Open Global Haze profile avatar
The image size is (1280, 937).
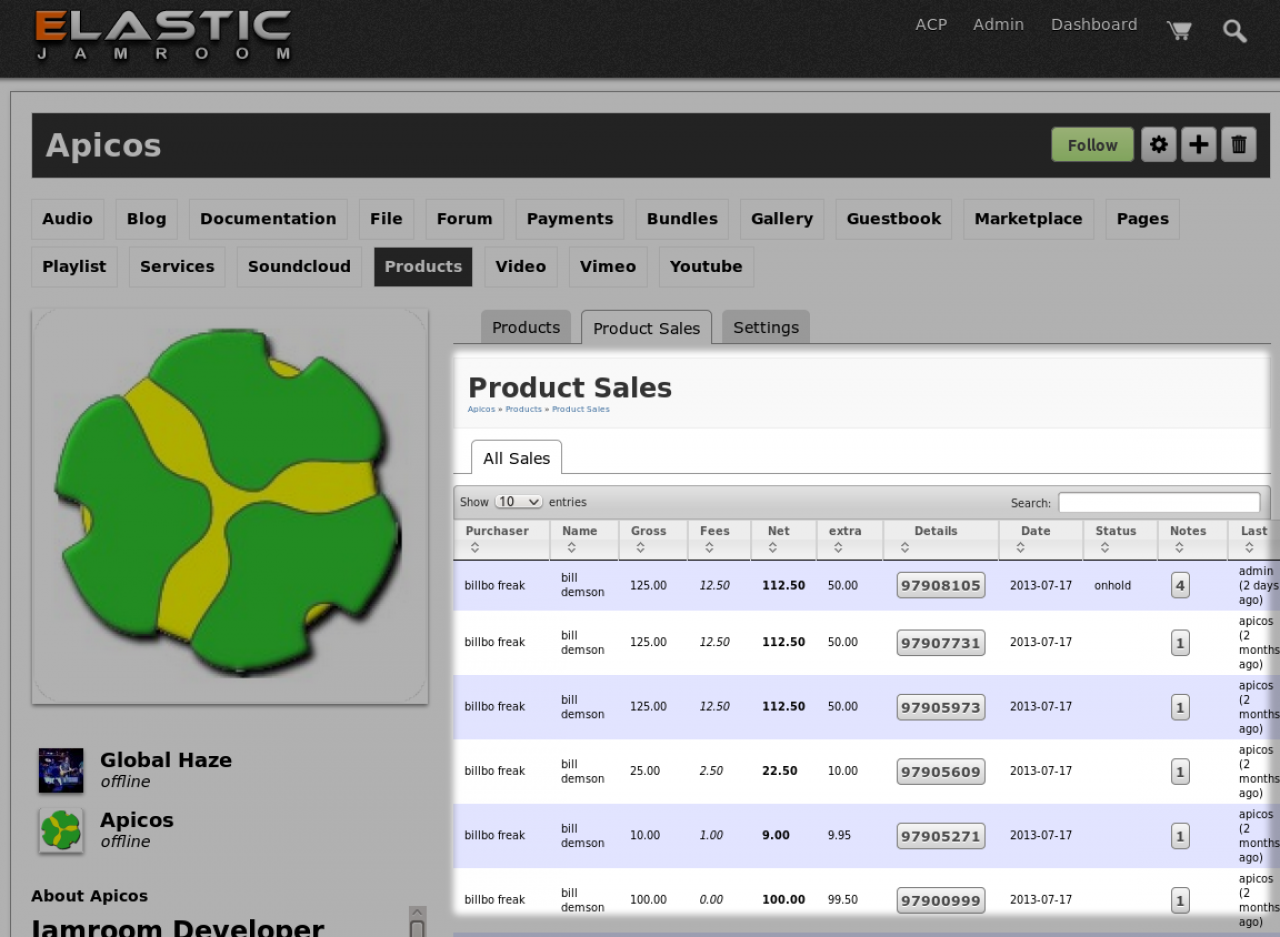[61, 770]
